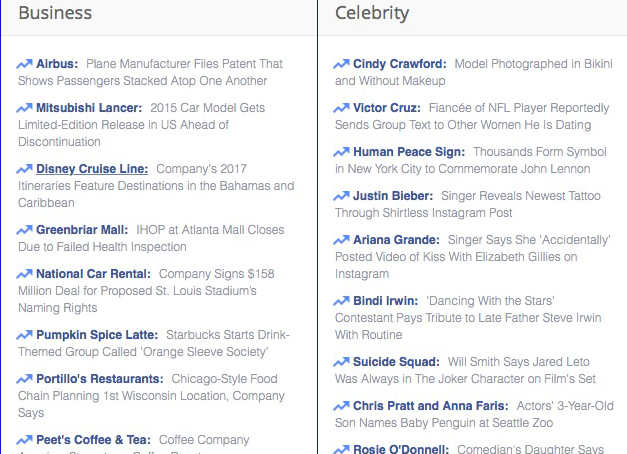
Task: Open the Disney Cruise Line topic link
Action: (92, 169)
